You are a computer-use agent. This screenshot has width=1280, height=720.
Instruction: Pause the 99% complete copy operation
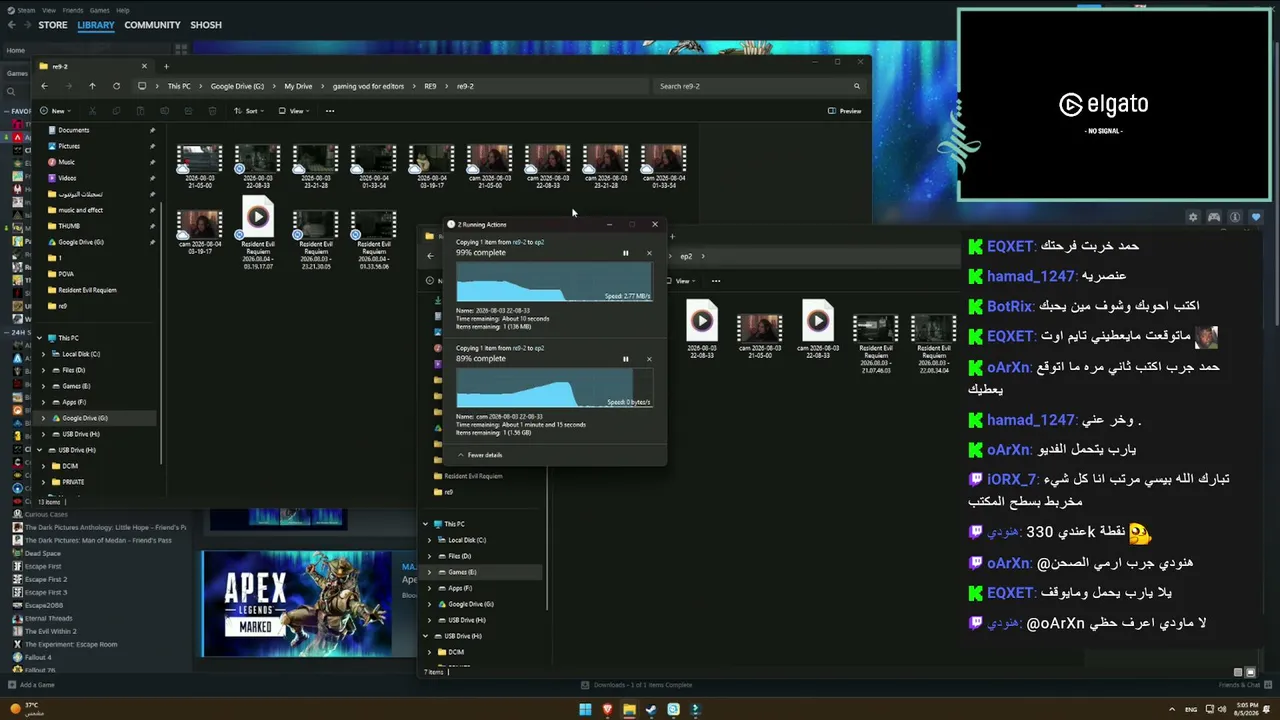click(626, 253)
